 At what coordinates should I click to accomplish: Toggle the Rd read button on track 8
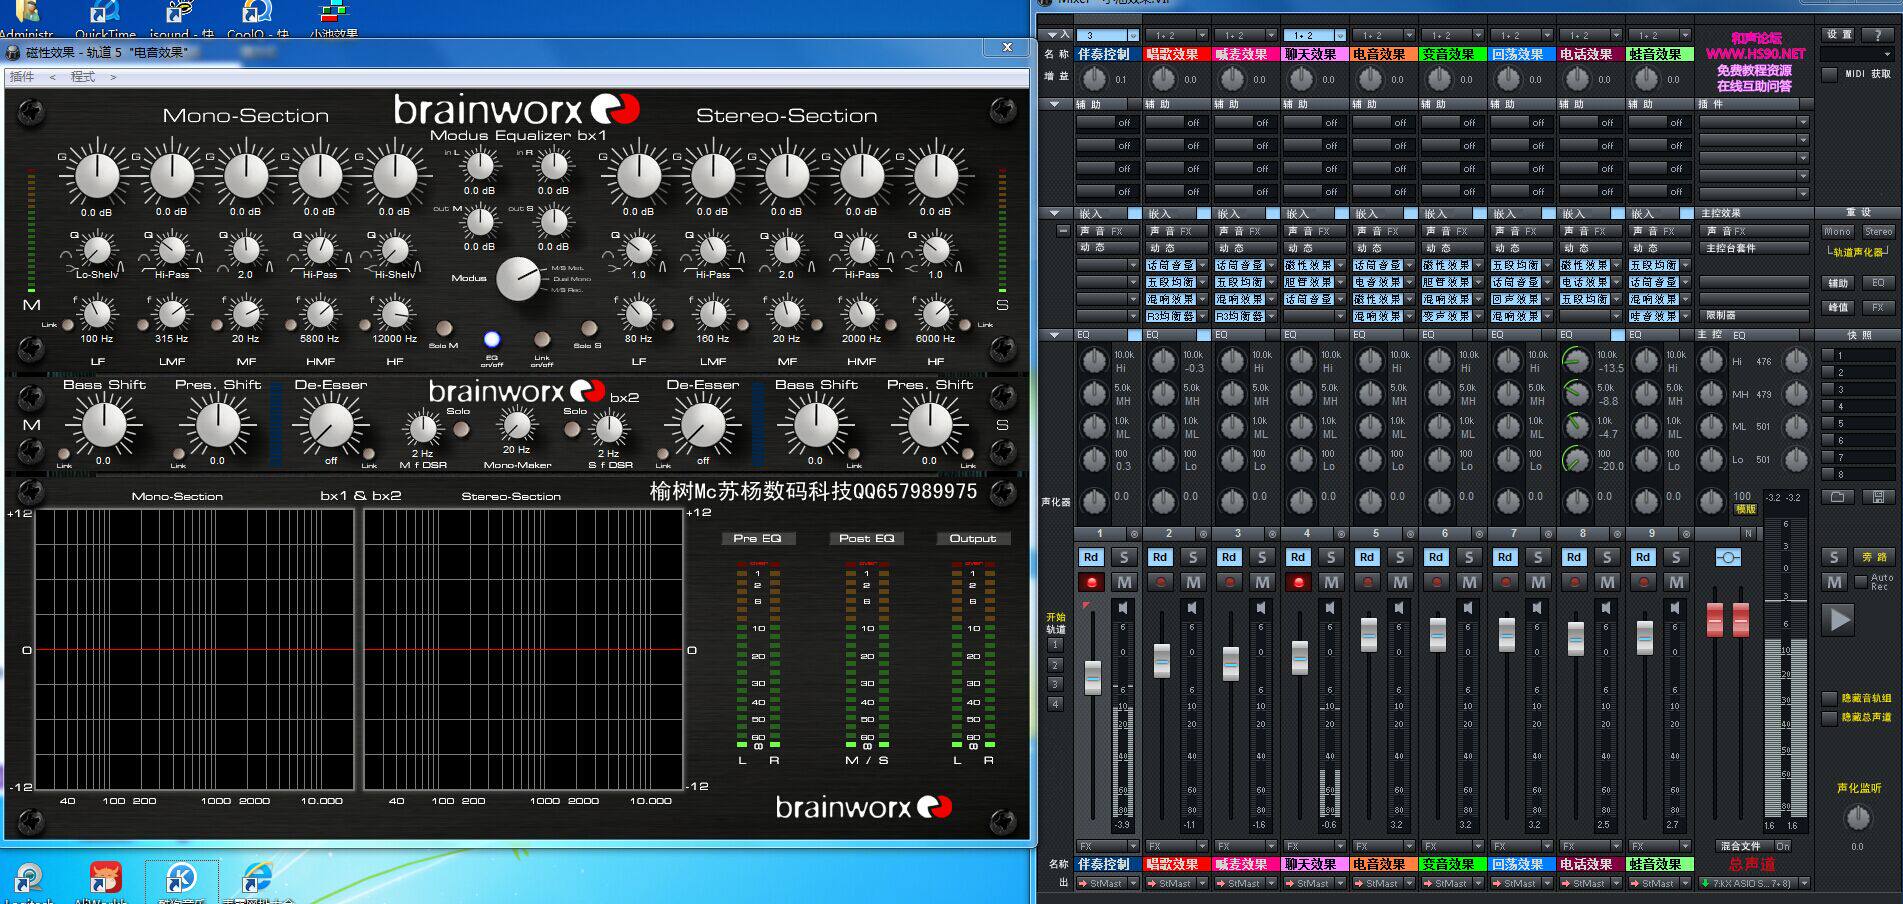[1574, 557]
